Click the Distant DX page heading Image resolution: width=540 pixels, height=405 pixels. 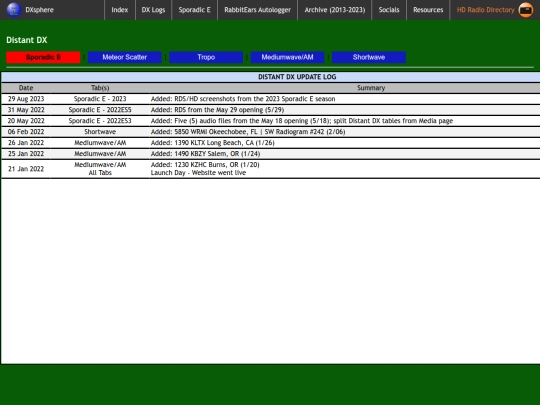pyautogui.click(x=27, y=40)
